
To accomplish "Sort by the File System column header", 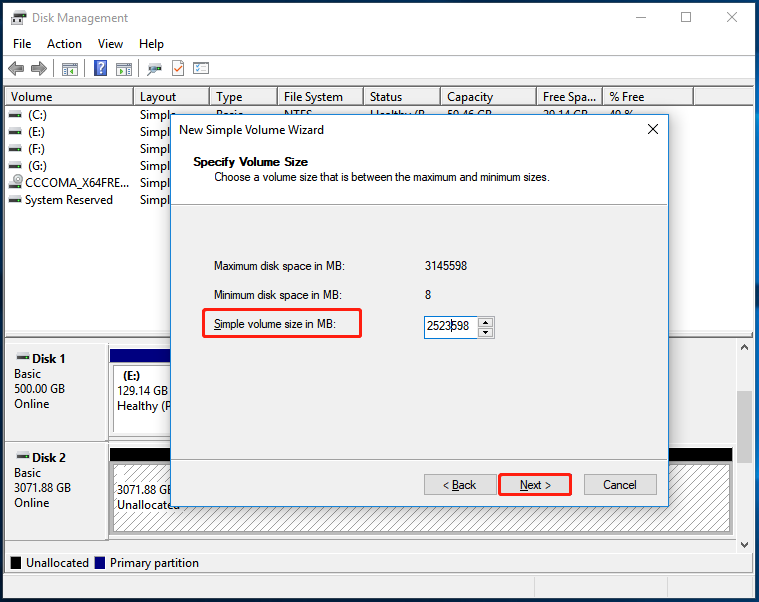I will [320, 97].
